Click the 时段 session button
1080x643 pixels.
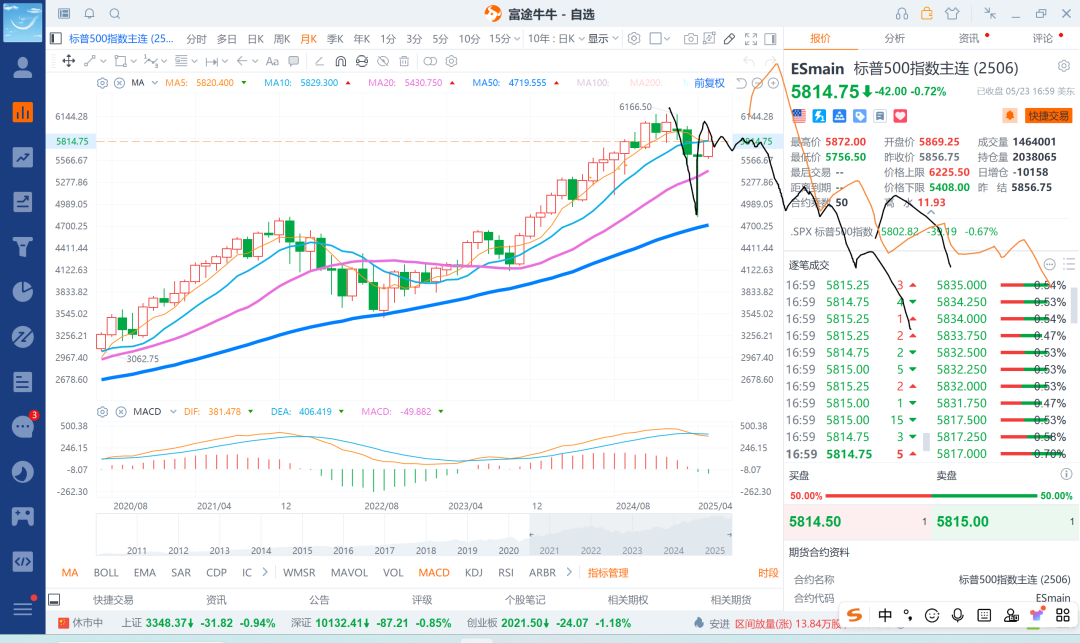[x=768, y=573]
